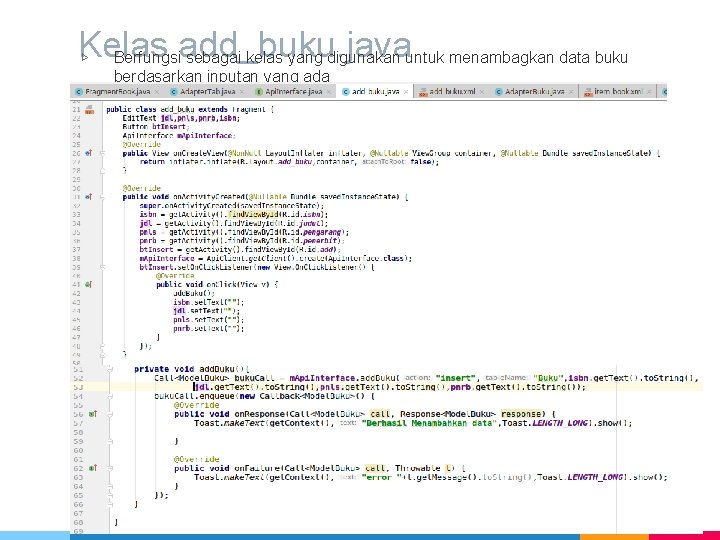Click the class name 'add_buku' in line 21
720x540 pixels.
177,109
